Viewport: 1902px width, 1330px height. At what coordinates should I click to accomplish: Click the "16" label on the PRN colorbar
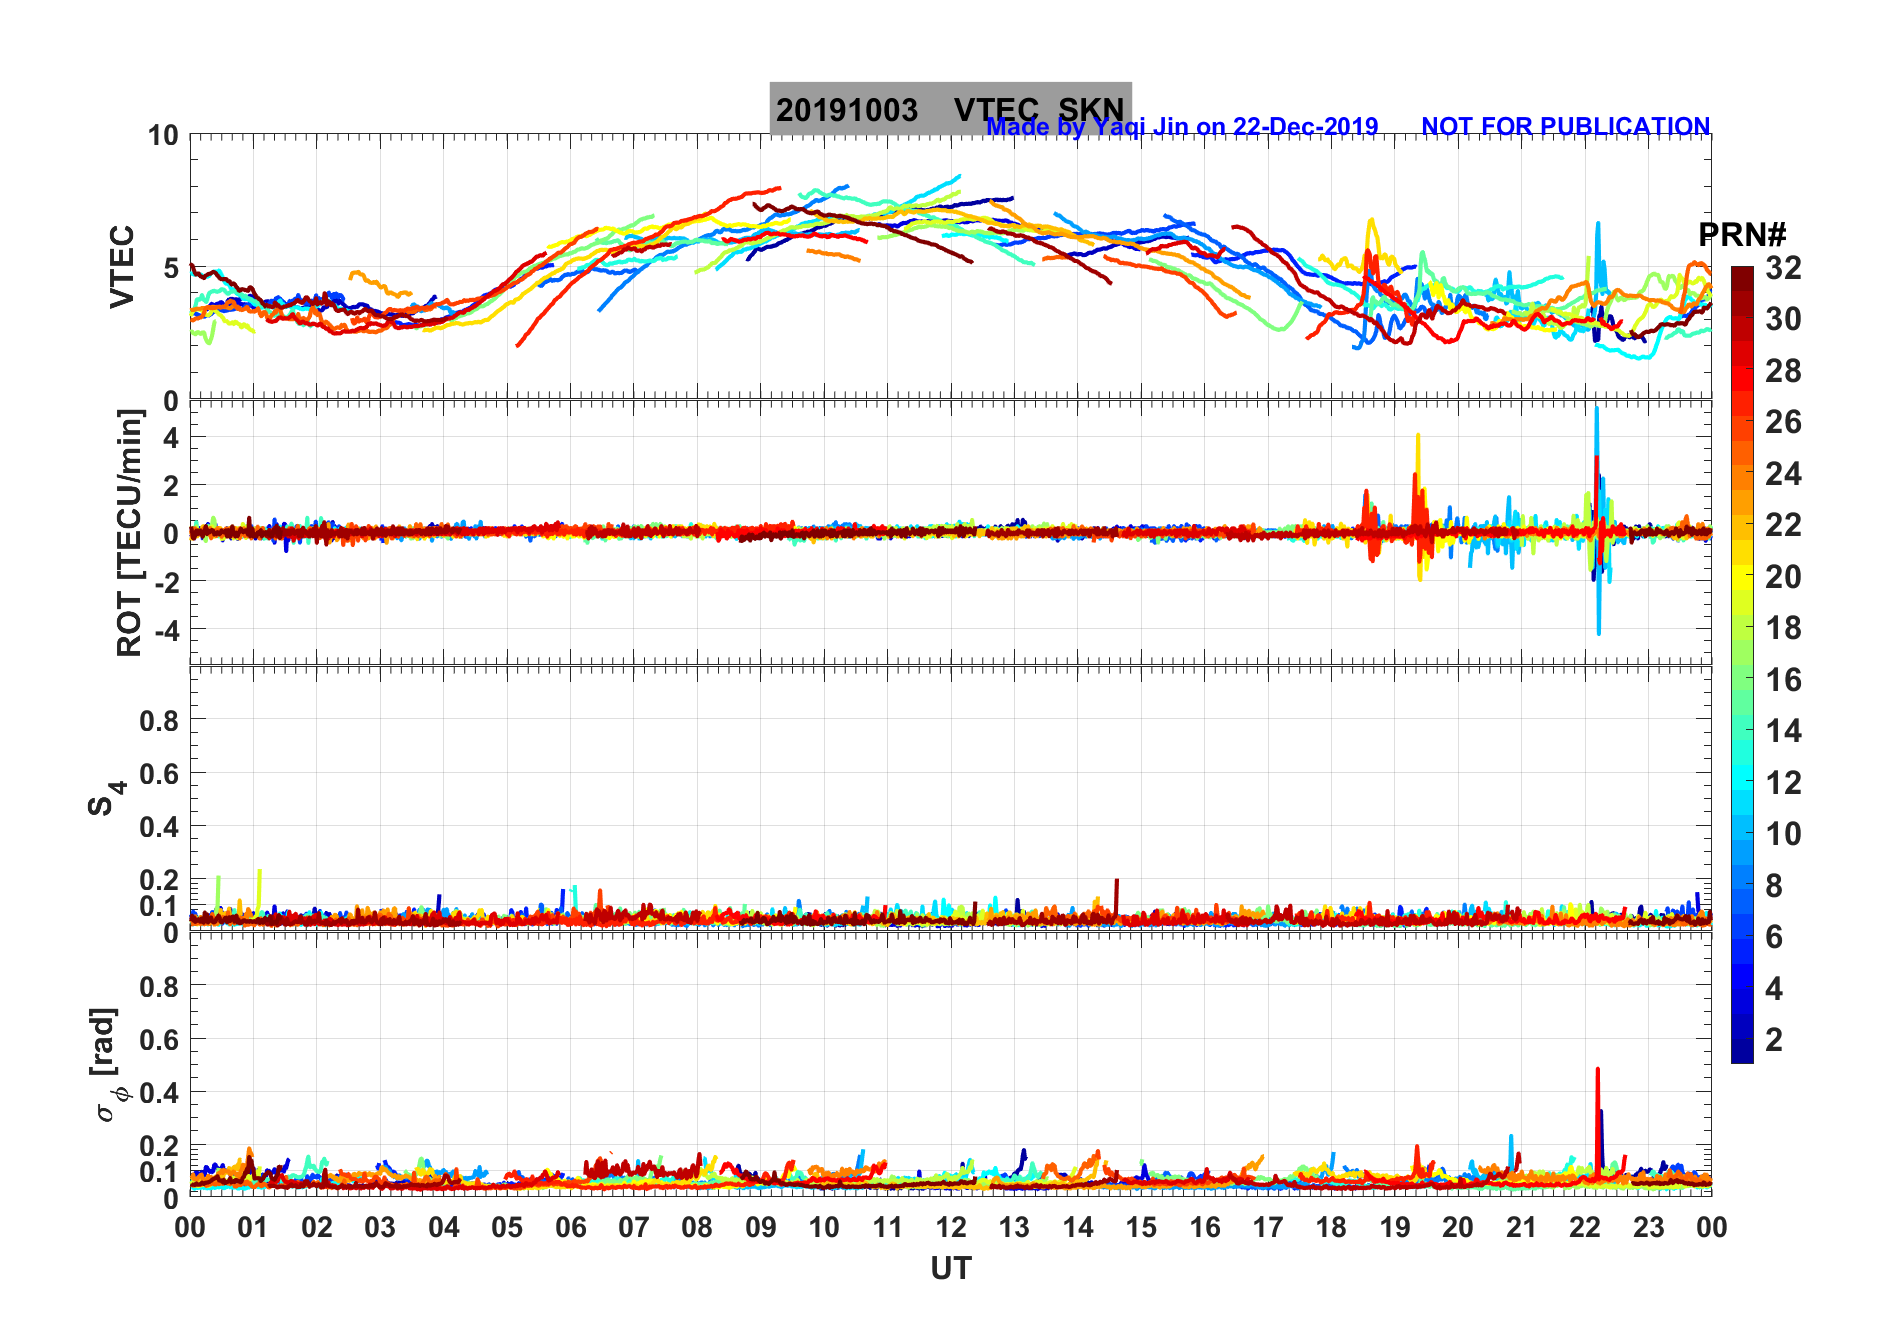1784,680
